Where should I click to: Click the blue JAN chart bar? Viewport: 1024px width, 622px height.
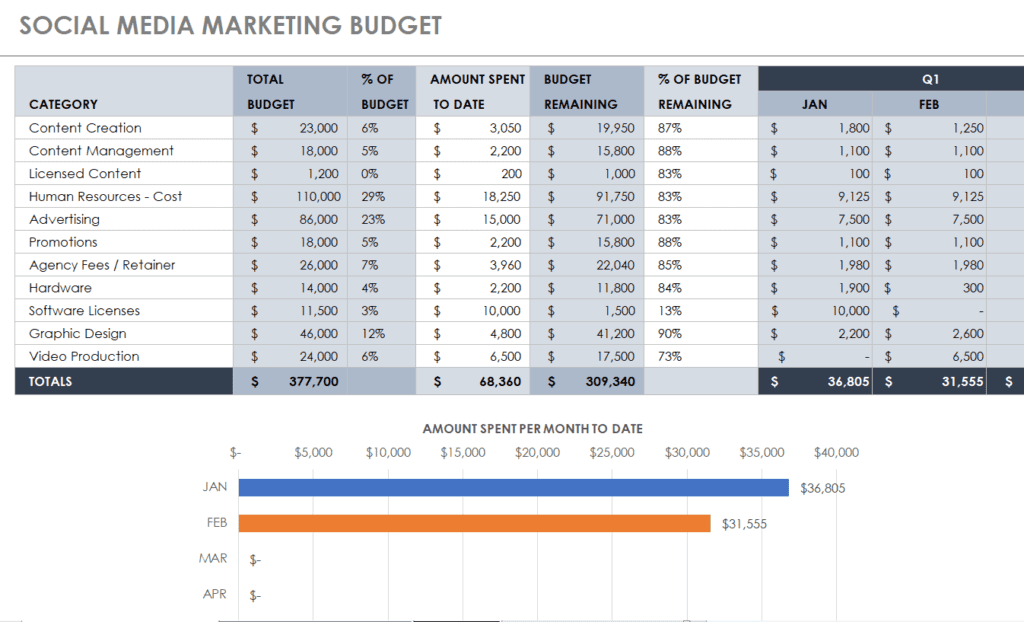coord(513,487)
